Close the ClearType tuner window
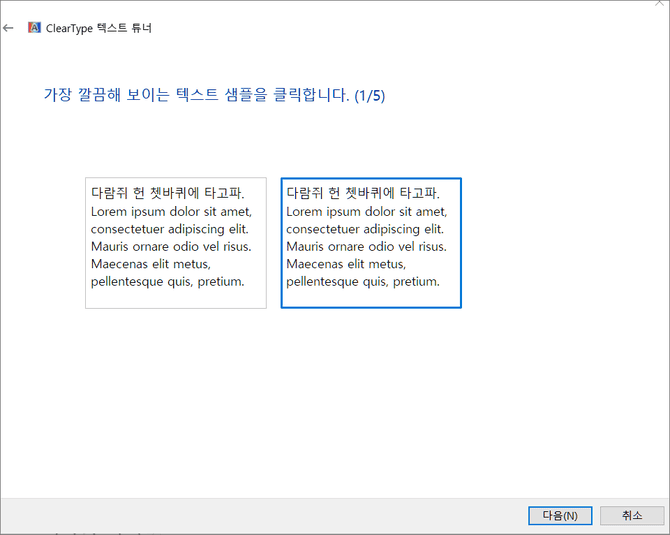 [x=660, y=3]
